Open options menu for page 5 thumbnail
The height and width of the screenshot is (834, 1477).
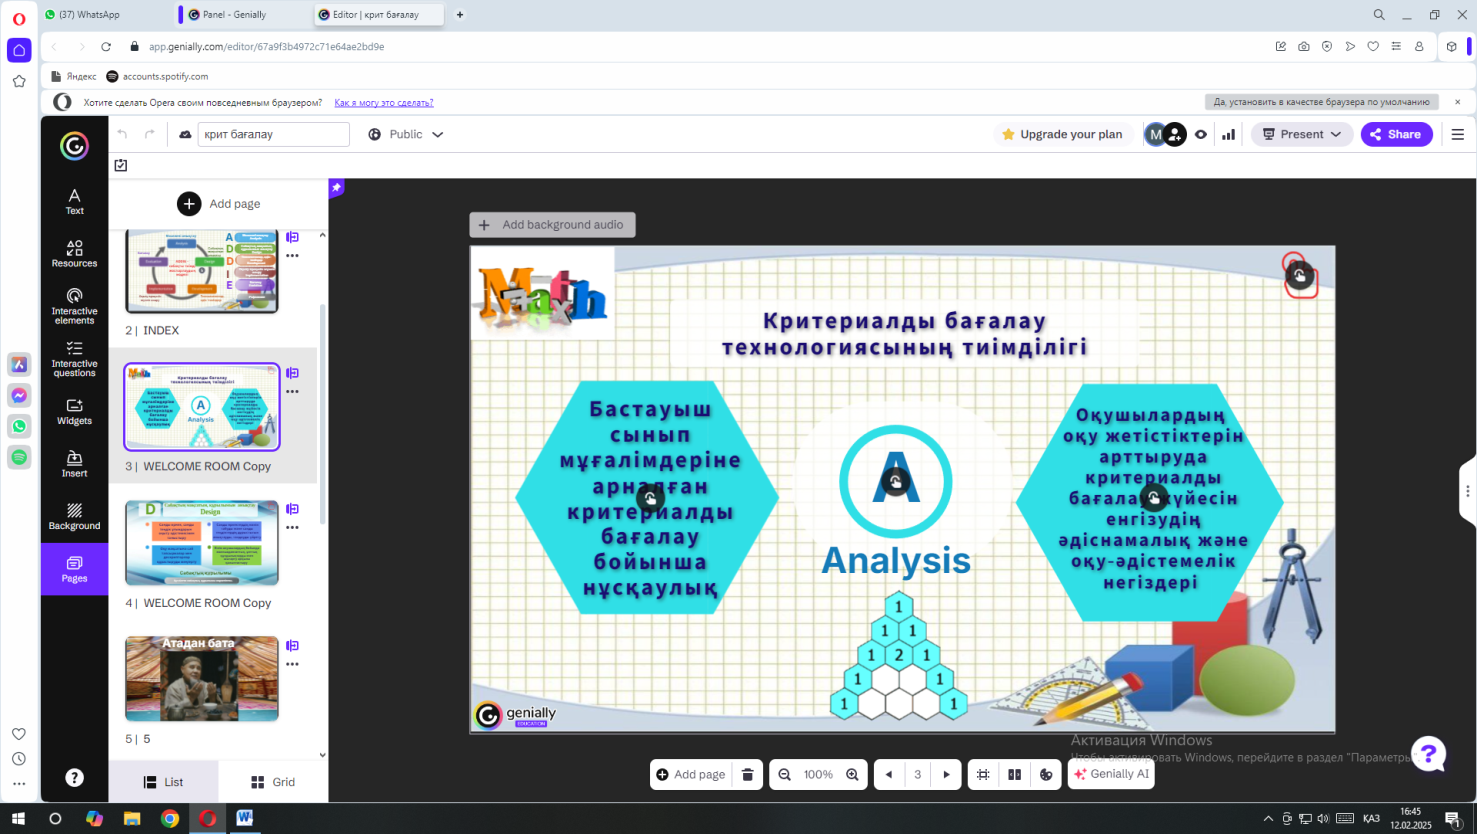coord(292,664)
